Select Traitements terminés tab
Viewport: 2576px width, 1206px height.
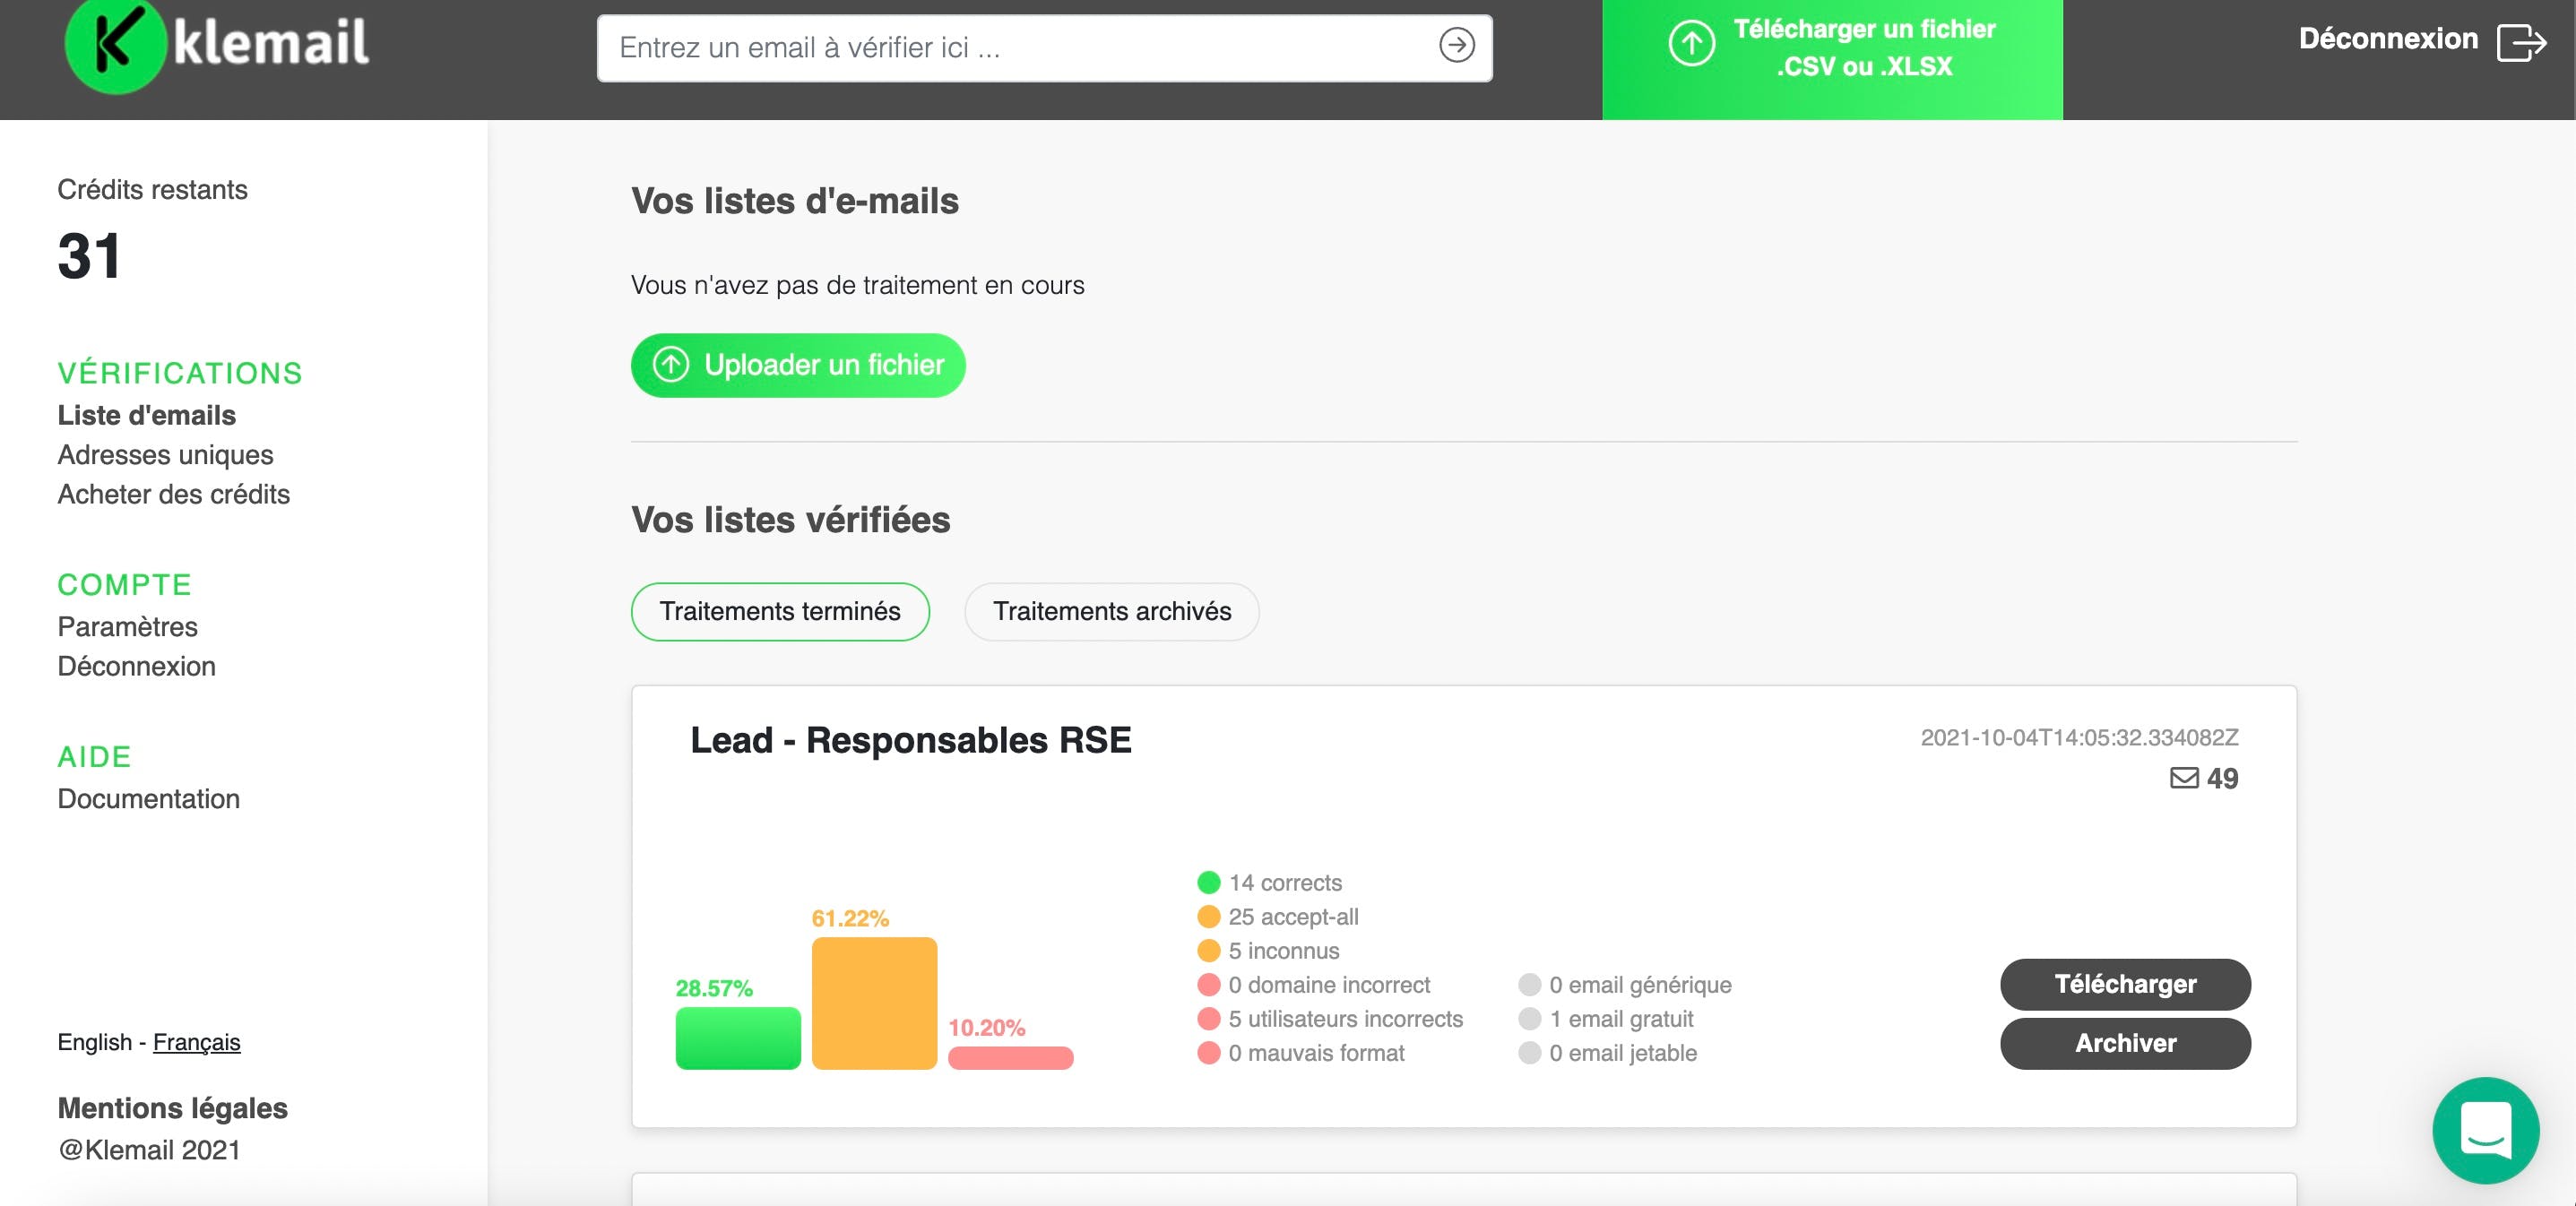click(x=780, y=611)
